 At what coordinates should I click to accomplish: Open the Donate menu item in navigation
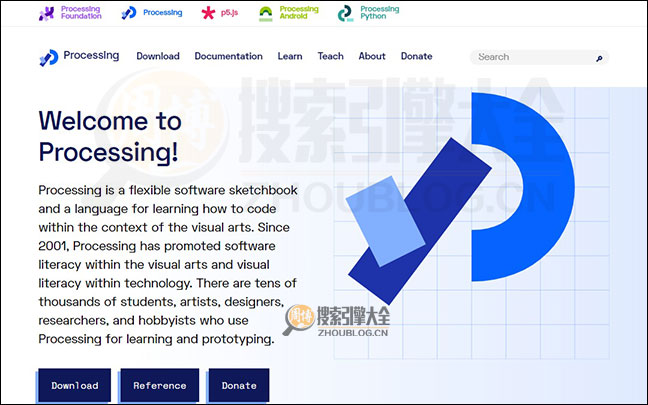(417, 56)
